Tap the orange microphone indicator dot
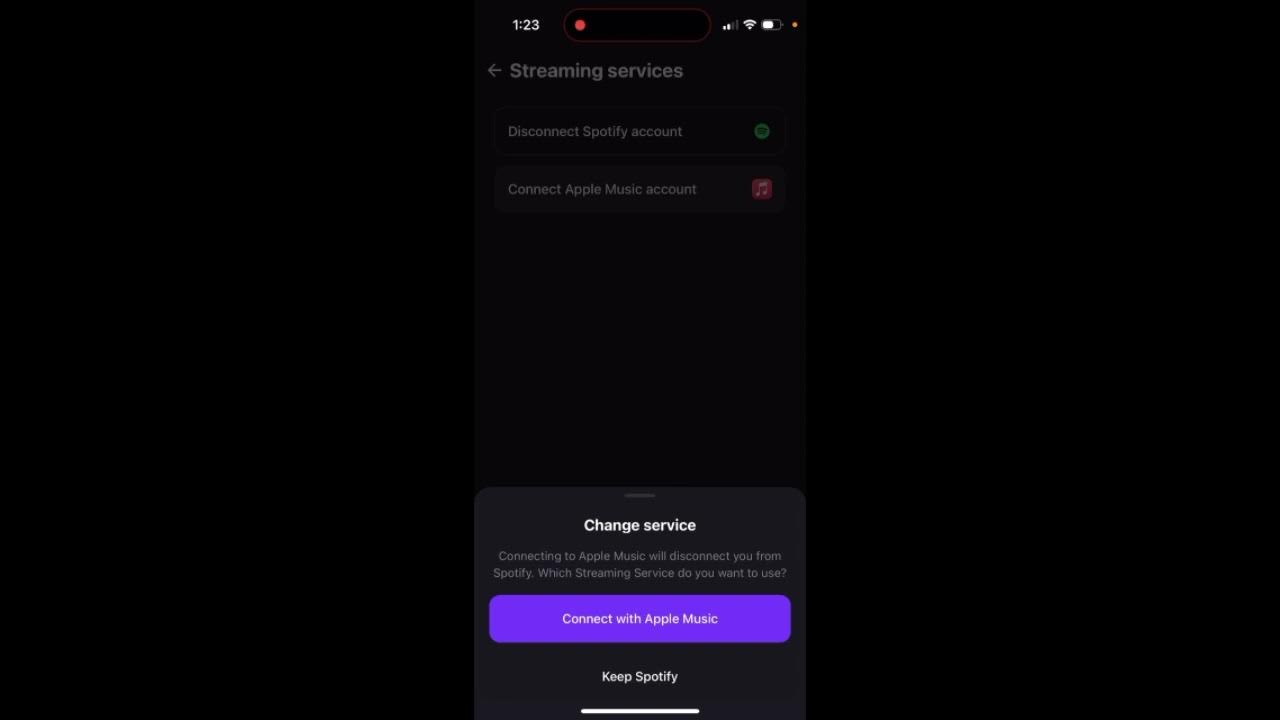Screen dimensions: 1280x720 (795, 25)
